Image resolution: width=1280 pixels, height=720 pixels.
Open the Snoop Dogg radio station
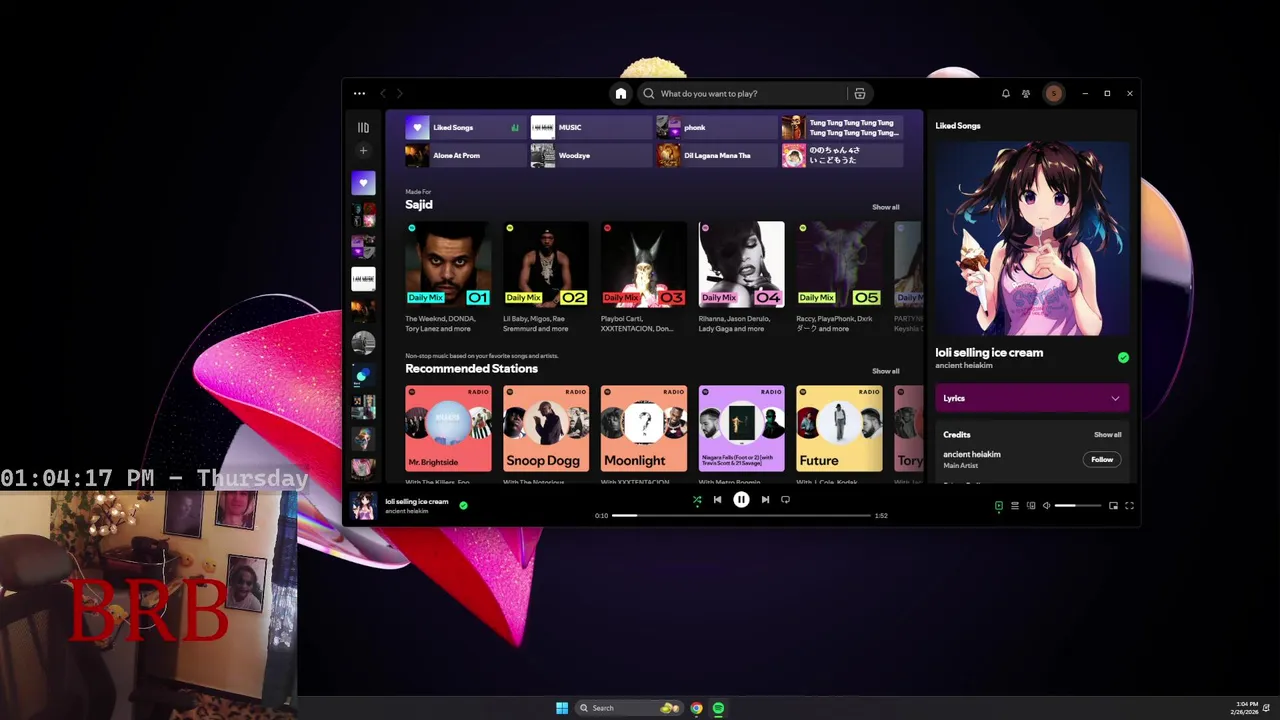[546, 428]
